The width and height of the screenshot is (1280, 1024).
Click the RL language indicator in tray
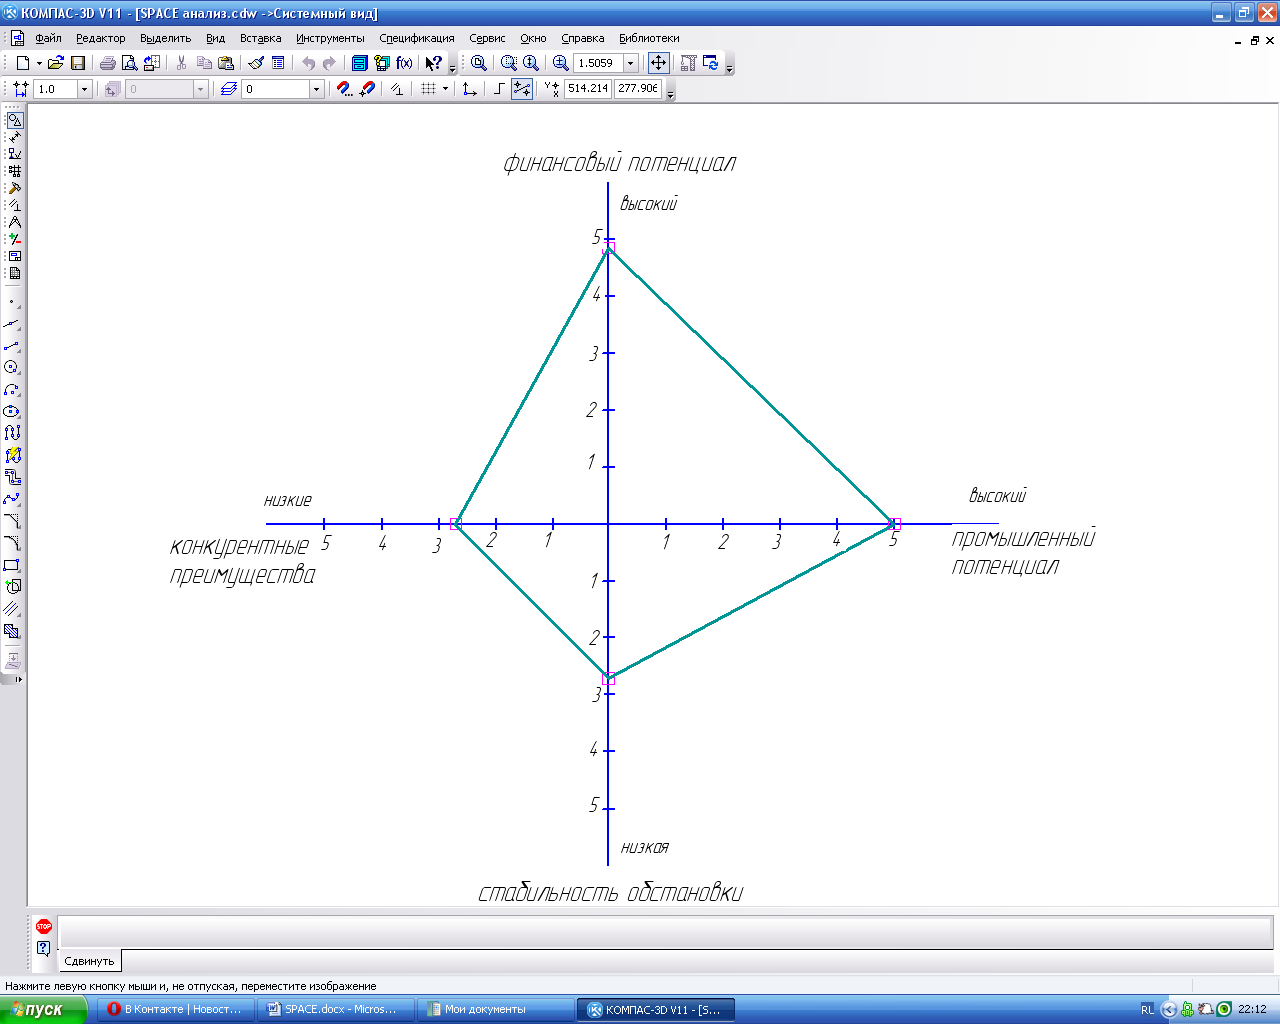[1147, 1010]
